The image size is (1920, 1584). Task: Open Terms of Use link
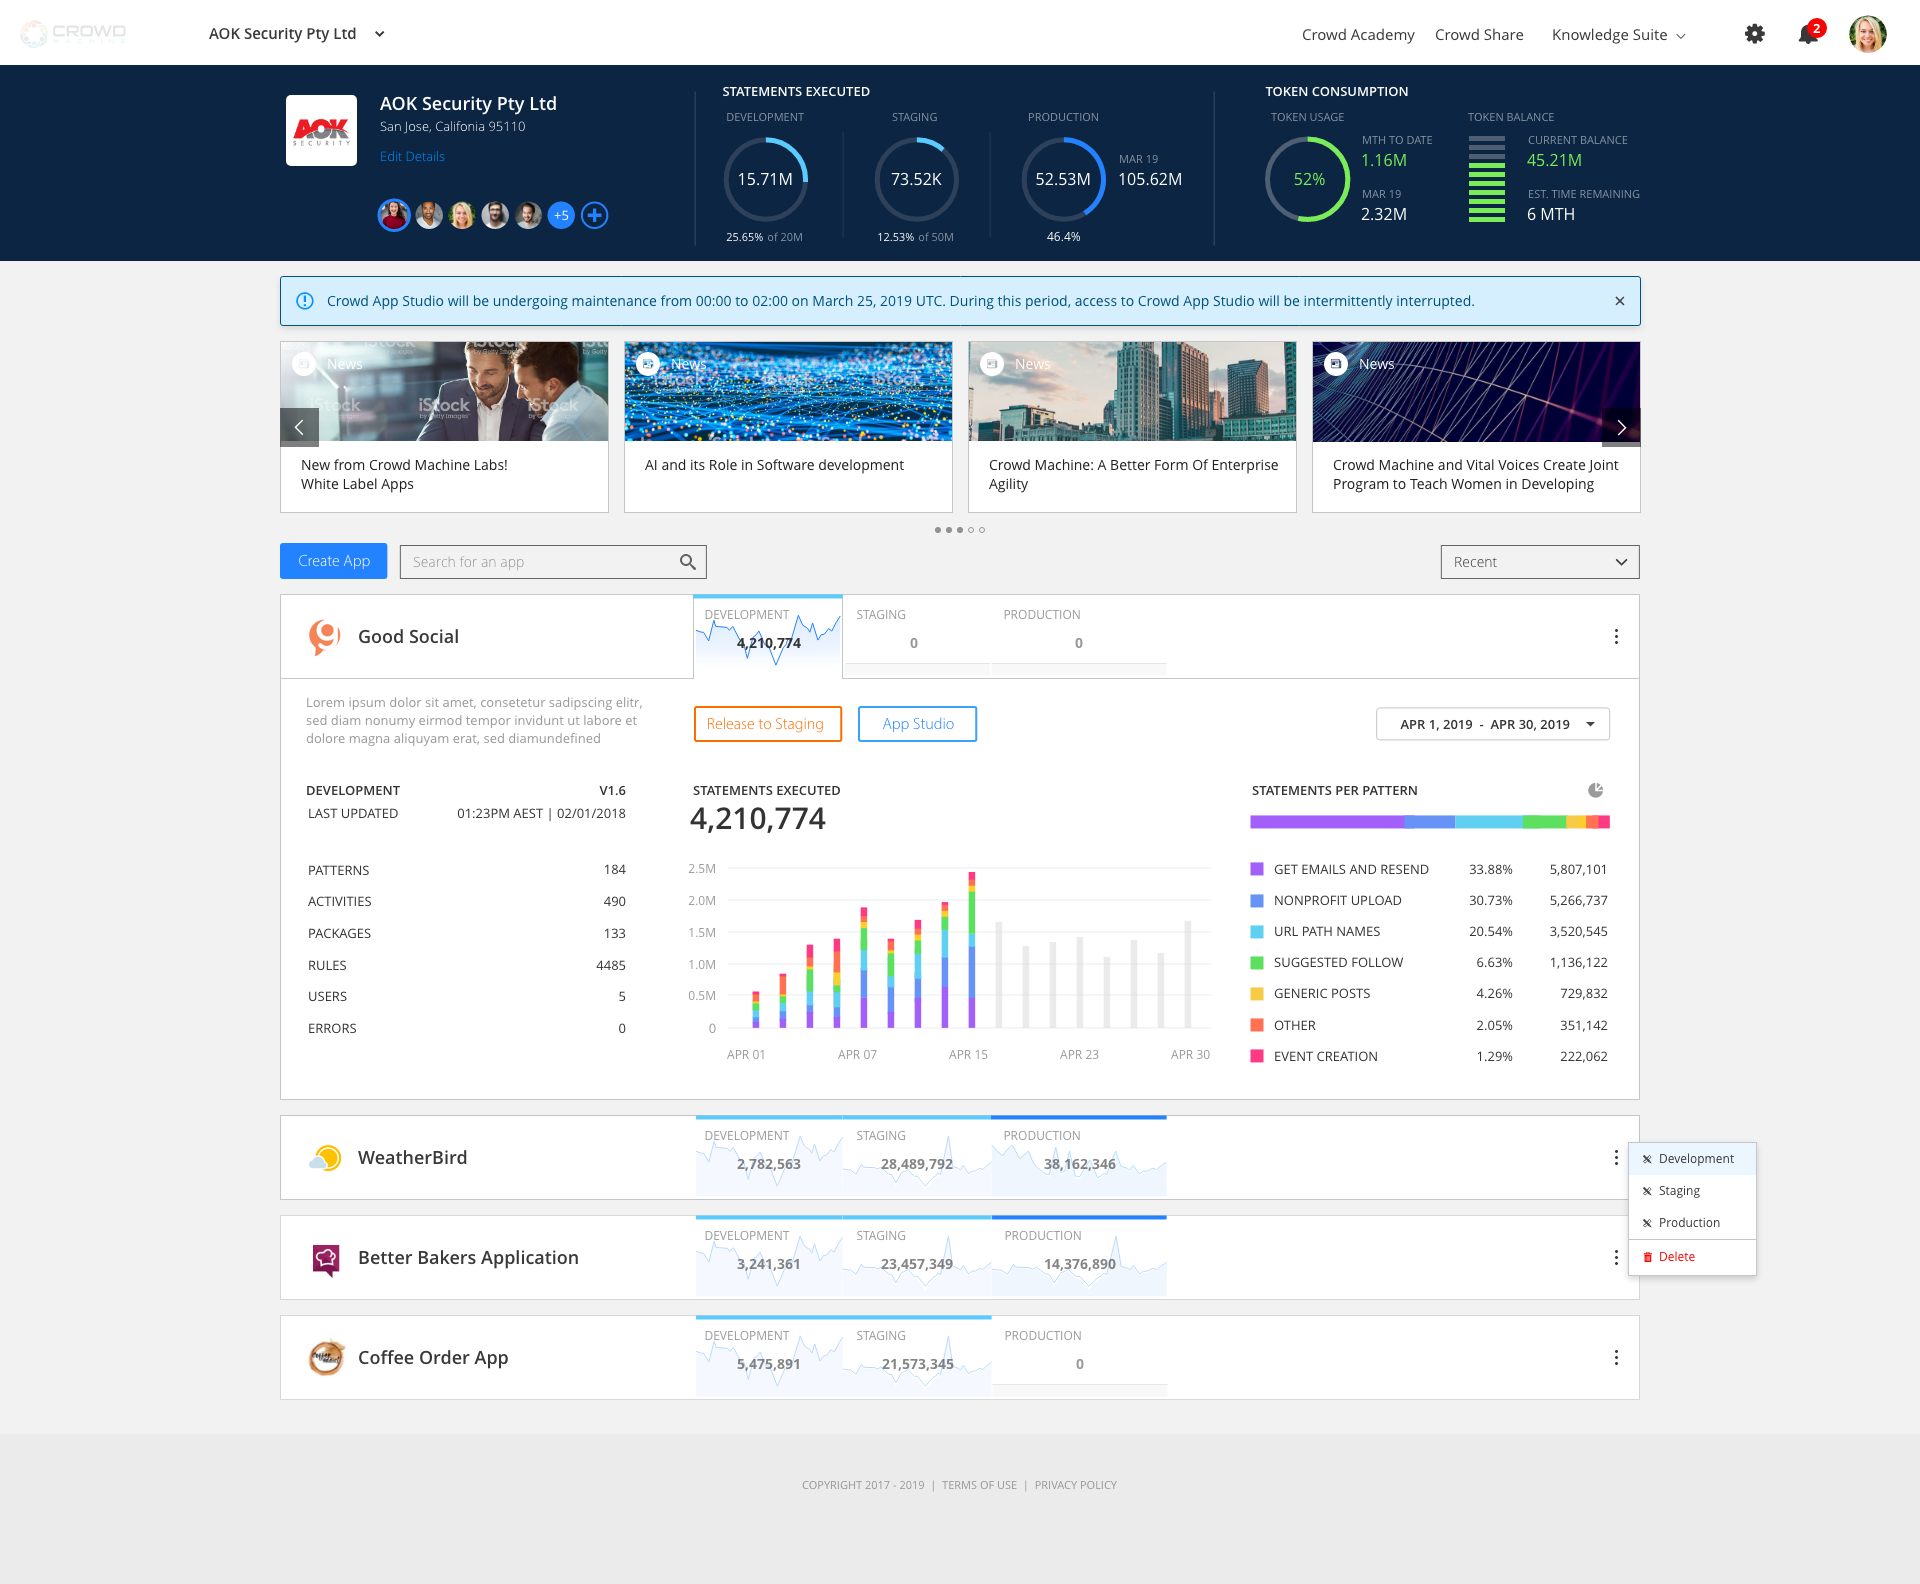point(979,1485)
